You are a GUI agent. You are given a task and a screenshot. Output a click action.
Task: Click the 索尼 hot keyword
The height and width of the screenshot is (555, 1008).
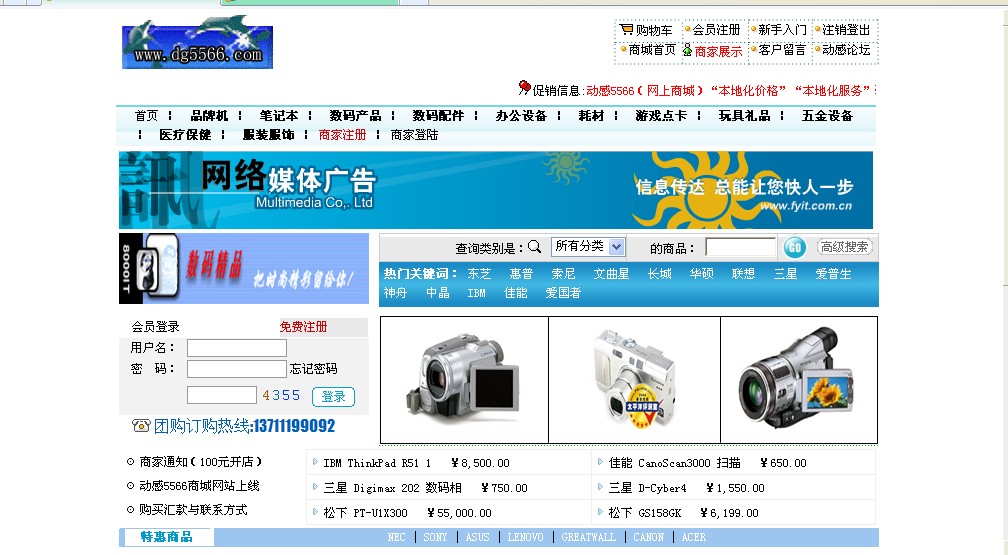pos(563,274)
